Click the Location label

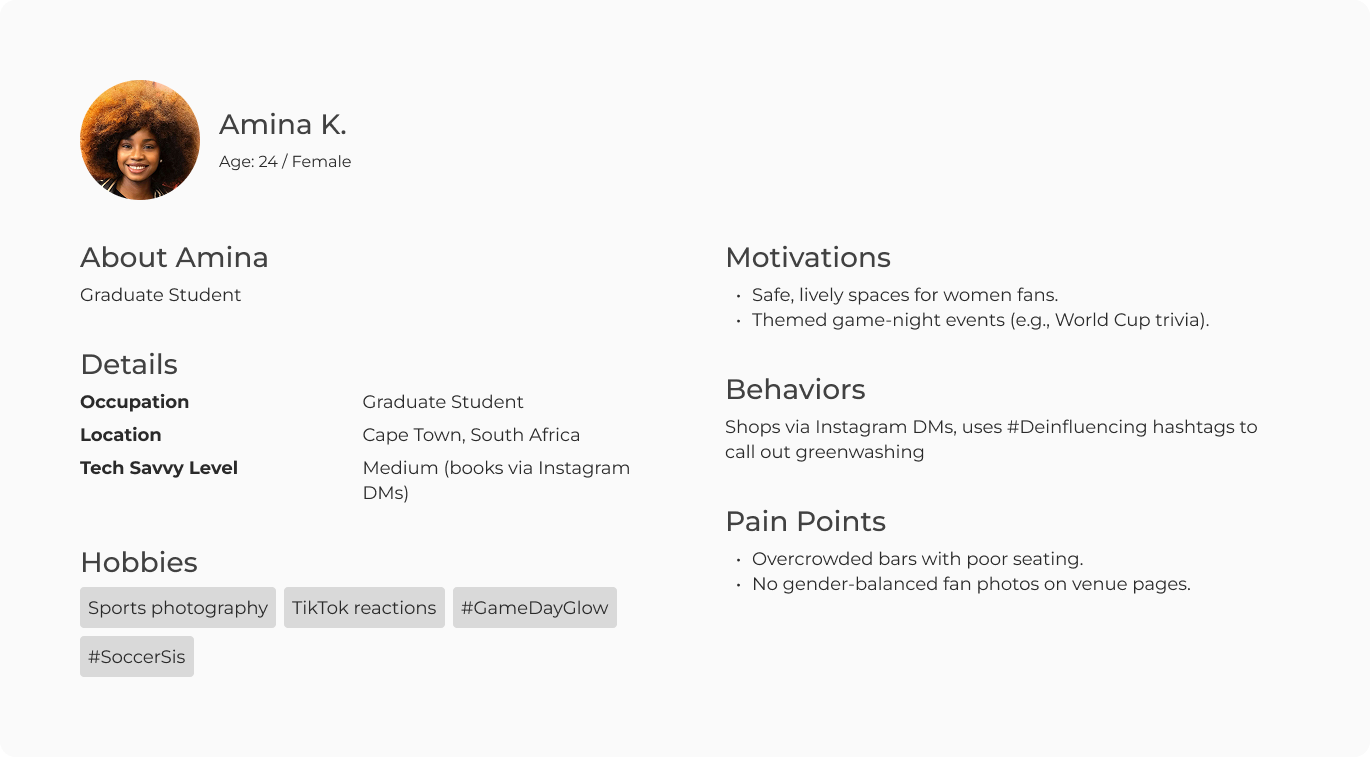(x=120, y=435)
